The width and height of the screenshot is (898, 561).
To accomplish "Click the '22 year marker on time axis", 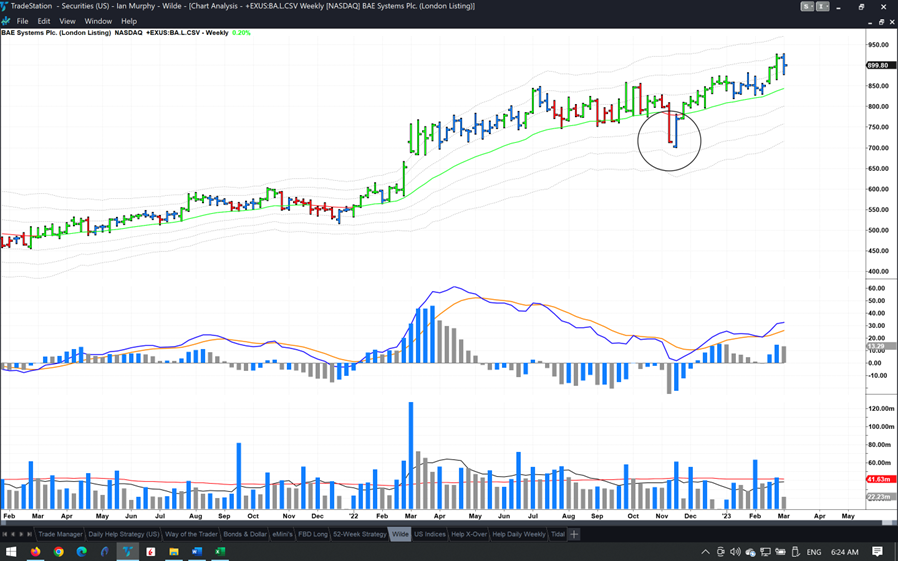I will point(353,516).
